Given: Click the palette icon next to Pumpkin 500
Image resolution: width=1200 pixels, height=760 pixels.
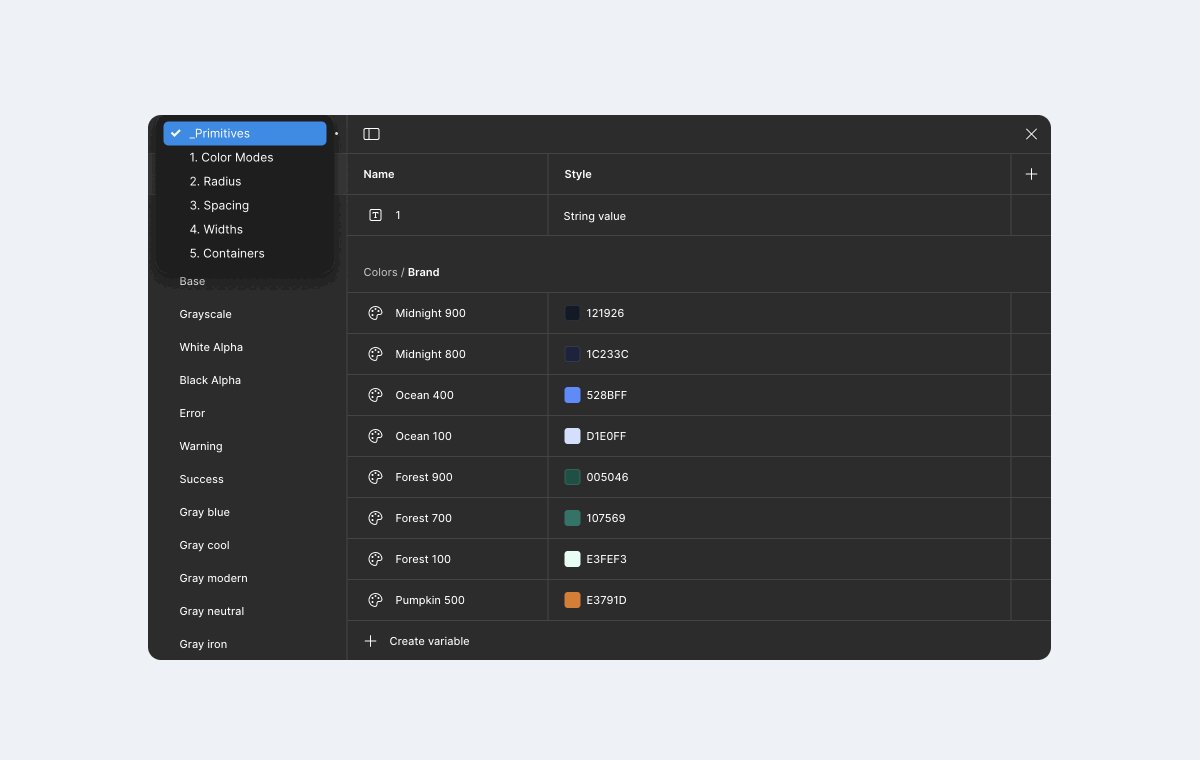Looking at the screenshot, I should [x=375, y=600].
